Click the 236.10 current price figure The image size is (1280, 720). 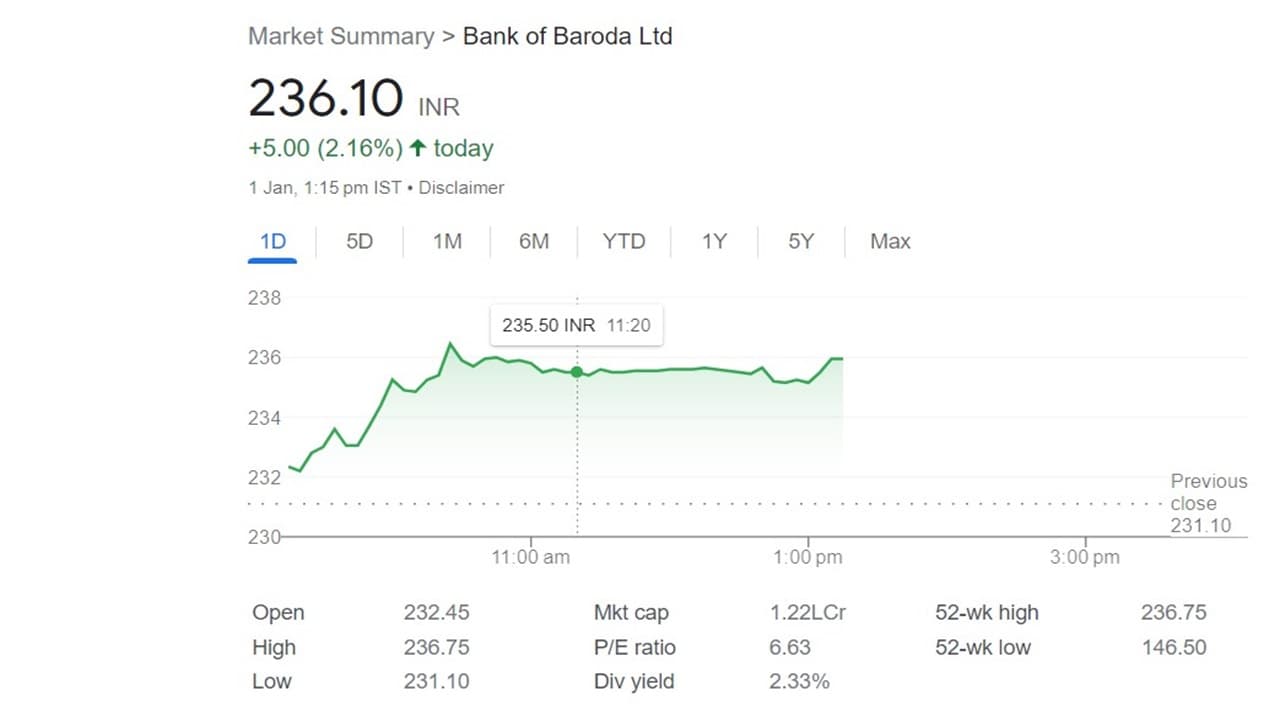tap(326, 99)
